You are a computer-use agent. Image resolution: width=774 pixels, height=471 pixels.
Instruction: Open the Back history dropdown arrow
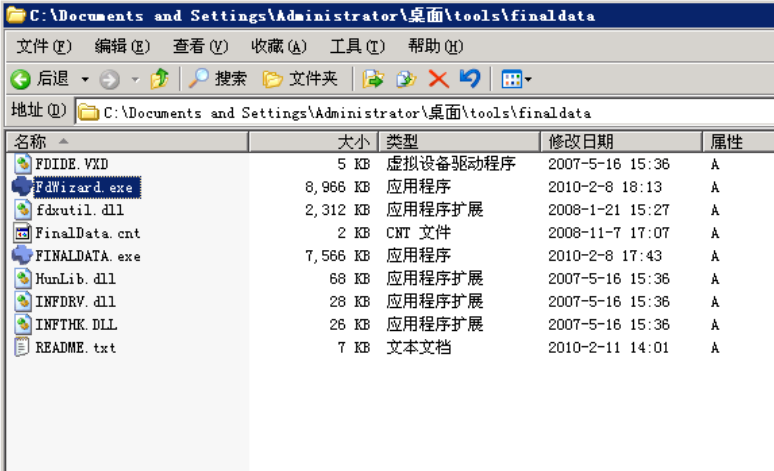click(85, 79)
